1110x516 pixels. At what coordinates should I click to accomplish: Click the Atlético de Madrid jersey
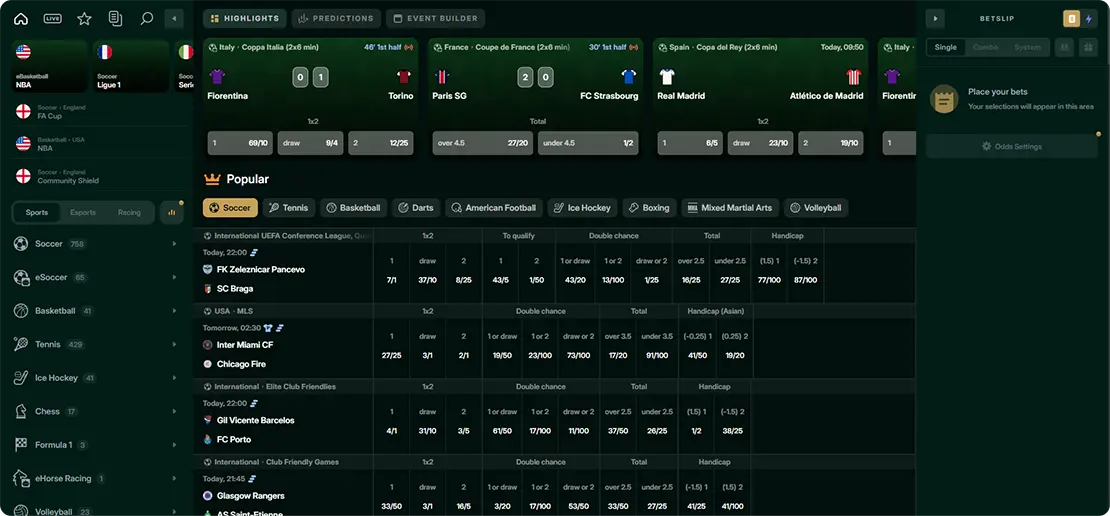854,76
